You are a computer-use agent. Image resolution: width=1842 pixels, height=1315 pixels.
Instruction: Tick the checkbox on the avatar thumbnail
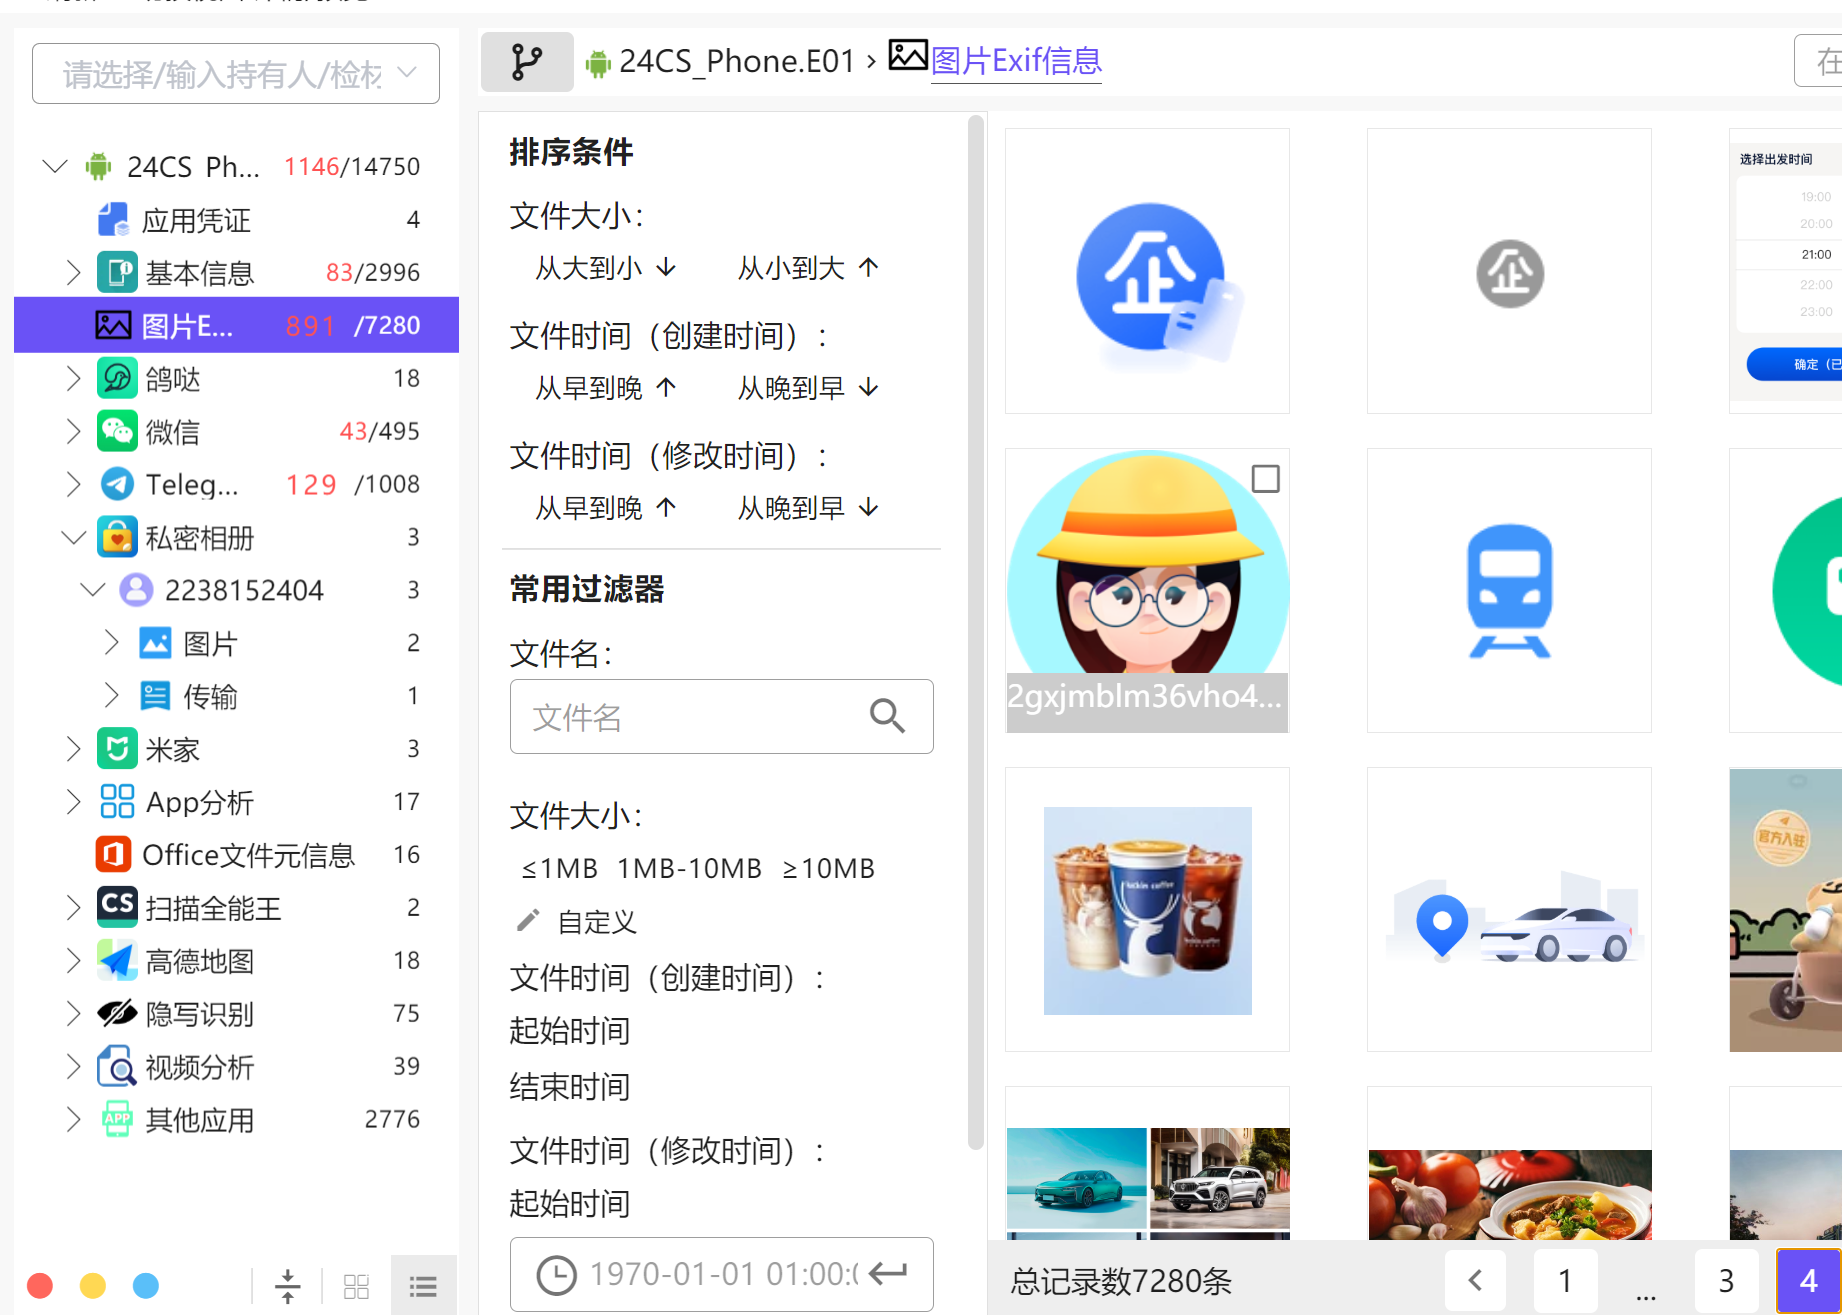(x=1265, y=479)
